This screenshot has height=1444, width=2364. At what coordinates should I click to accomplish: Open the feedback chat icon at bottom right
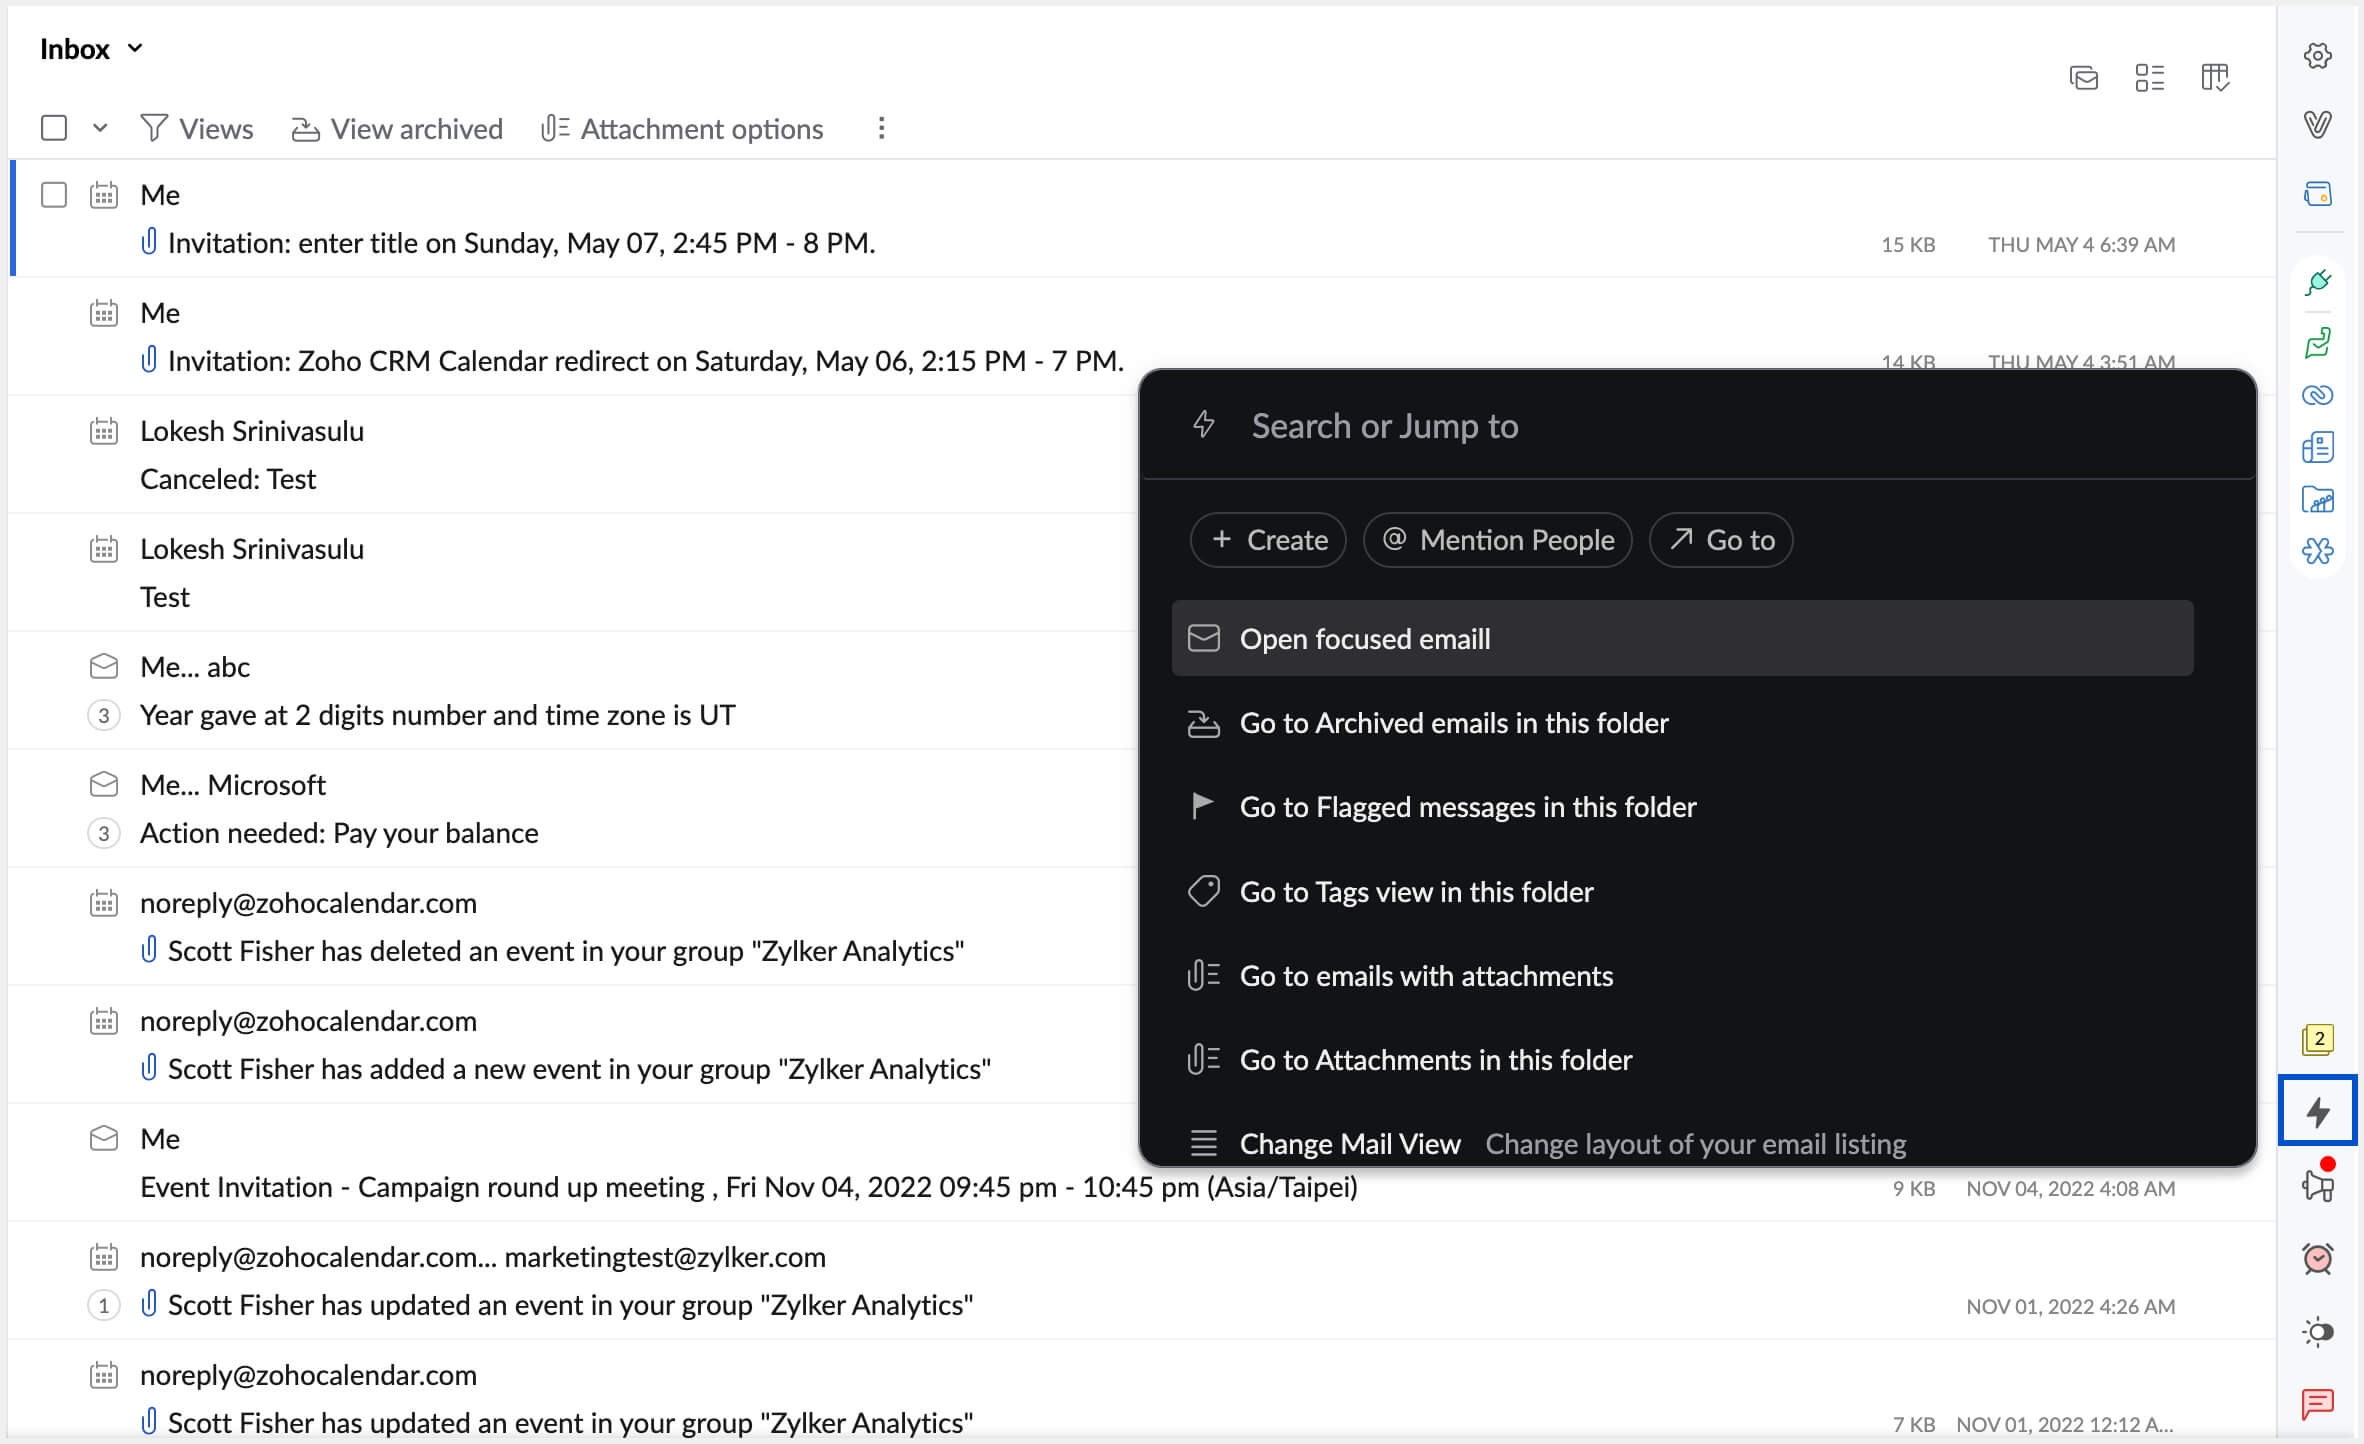click(2318, 1405)
